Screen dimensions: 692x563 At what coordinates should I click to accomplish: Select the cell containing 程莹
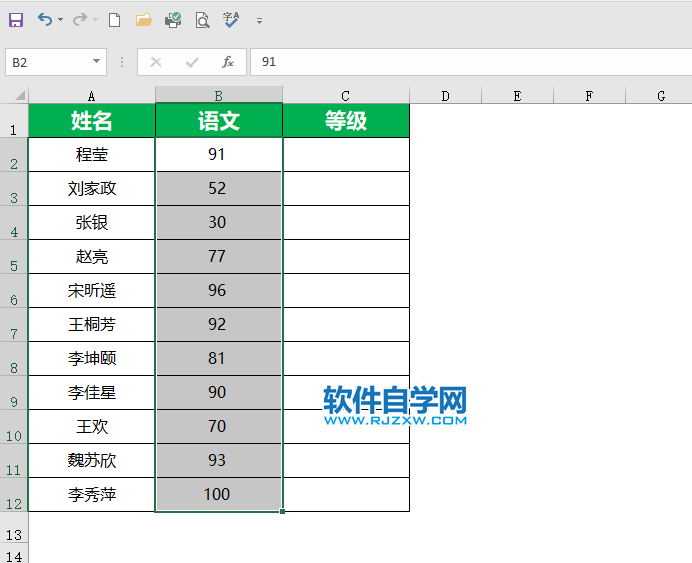[x=92, y=154]
